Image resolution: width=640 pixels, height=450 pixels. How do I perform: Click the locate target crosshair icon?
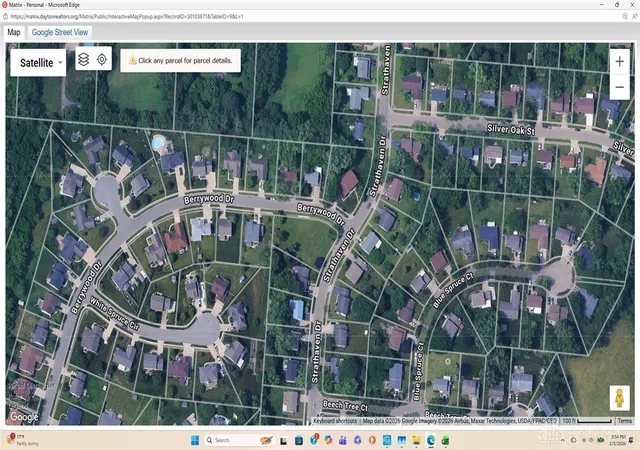click(x=102, y=60)
